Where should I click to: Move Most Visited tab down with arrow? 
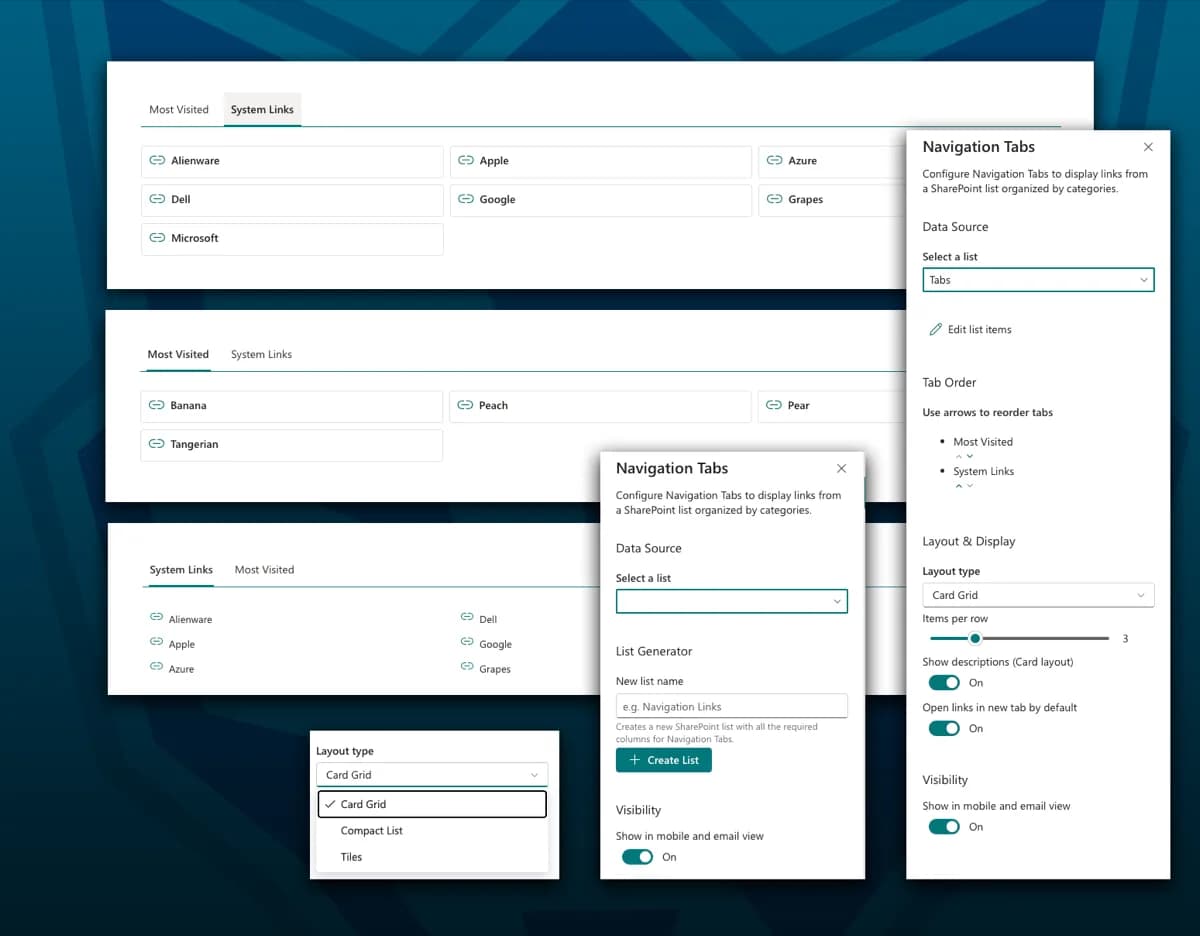point(969,456)
